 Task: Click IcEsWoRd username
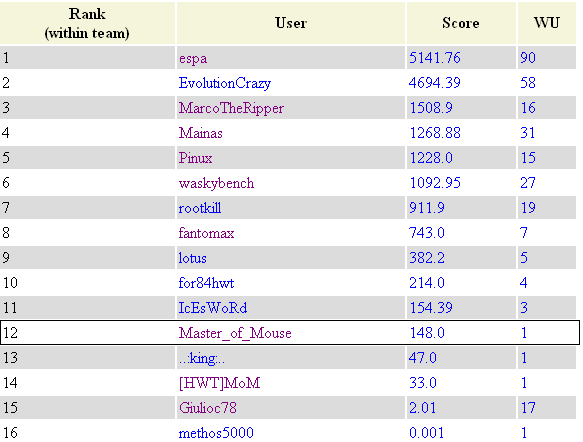click(x=213, y=308)
